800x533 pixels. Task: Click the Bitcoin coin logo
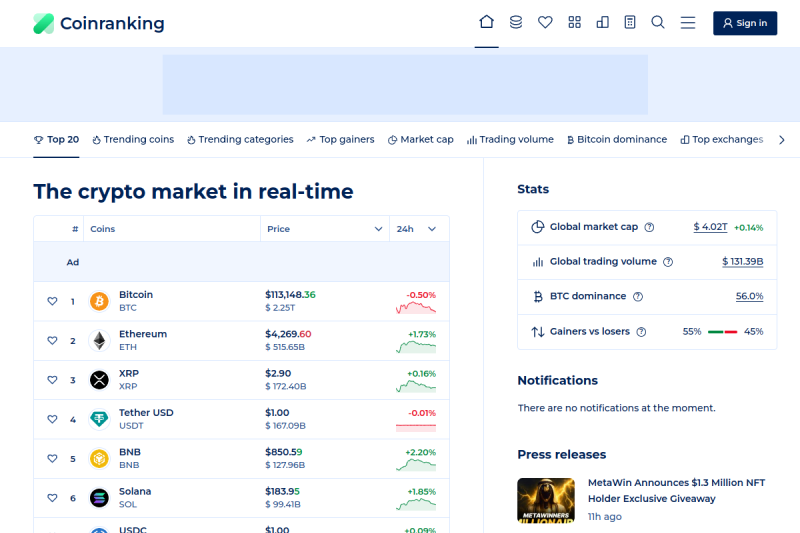point(99,301)
